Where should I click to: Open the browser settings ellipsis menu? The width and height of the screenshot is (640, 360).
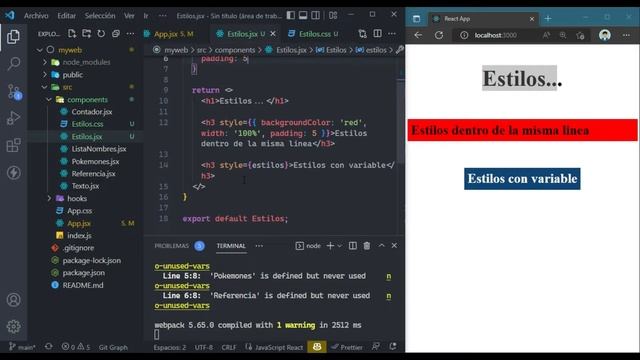click(626, 35)
